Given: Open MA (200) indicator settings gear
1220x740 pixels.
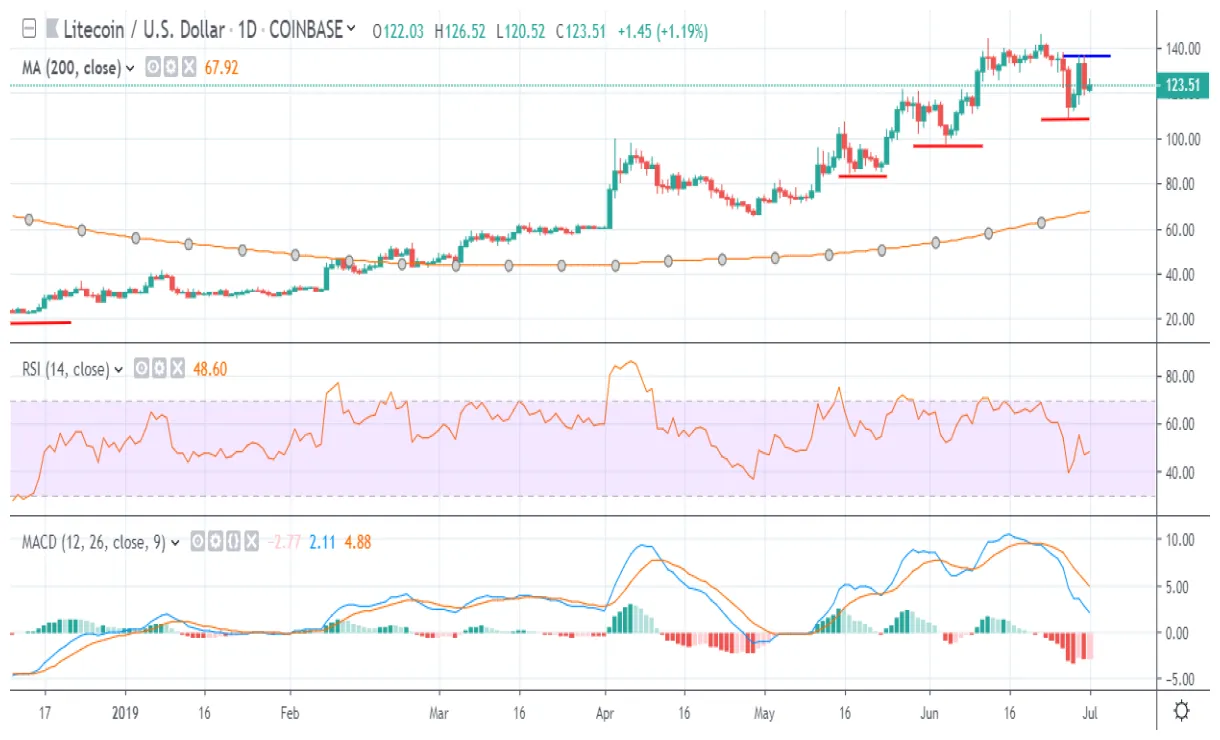Looking at the screenshot, I should 170,67.
